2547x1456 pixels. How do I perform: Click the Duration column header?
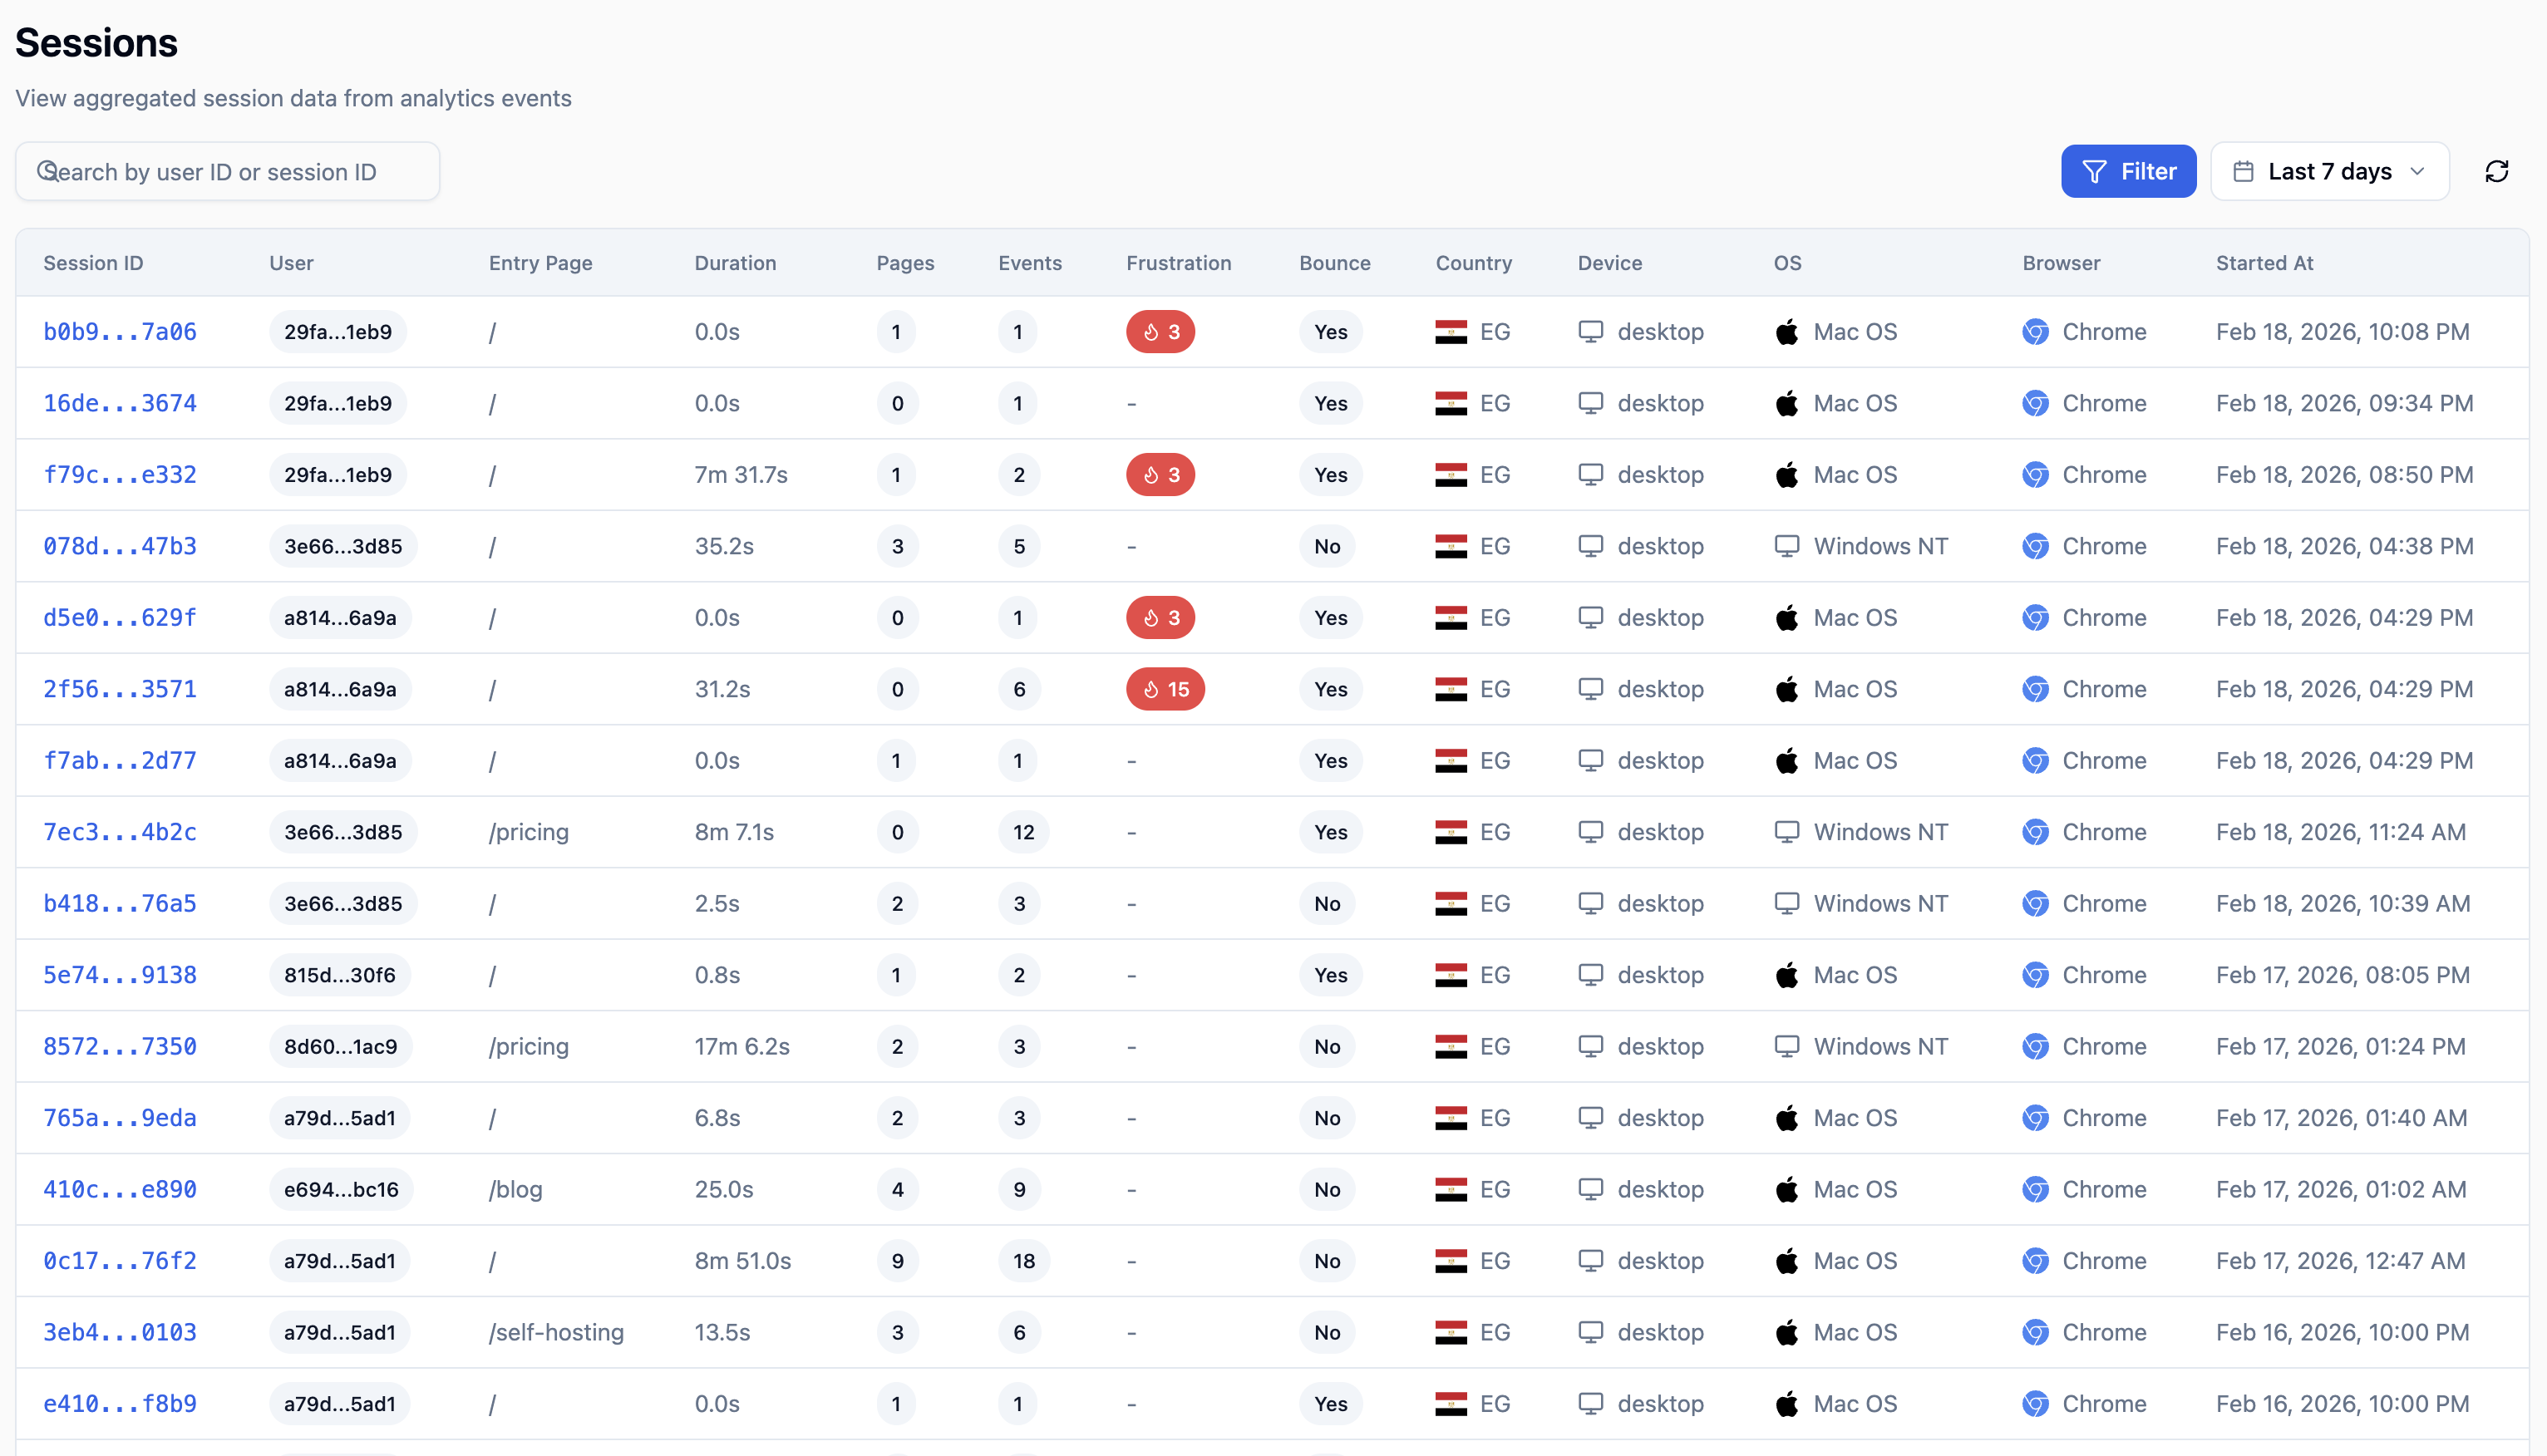(735, 263)
